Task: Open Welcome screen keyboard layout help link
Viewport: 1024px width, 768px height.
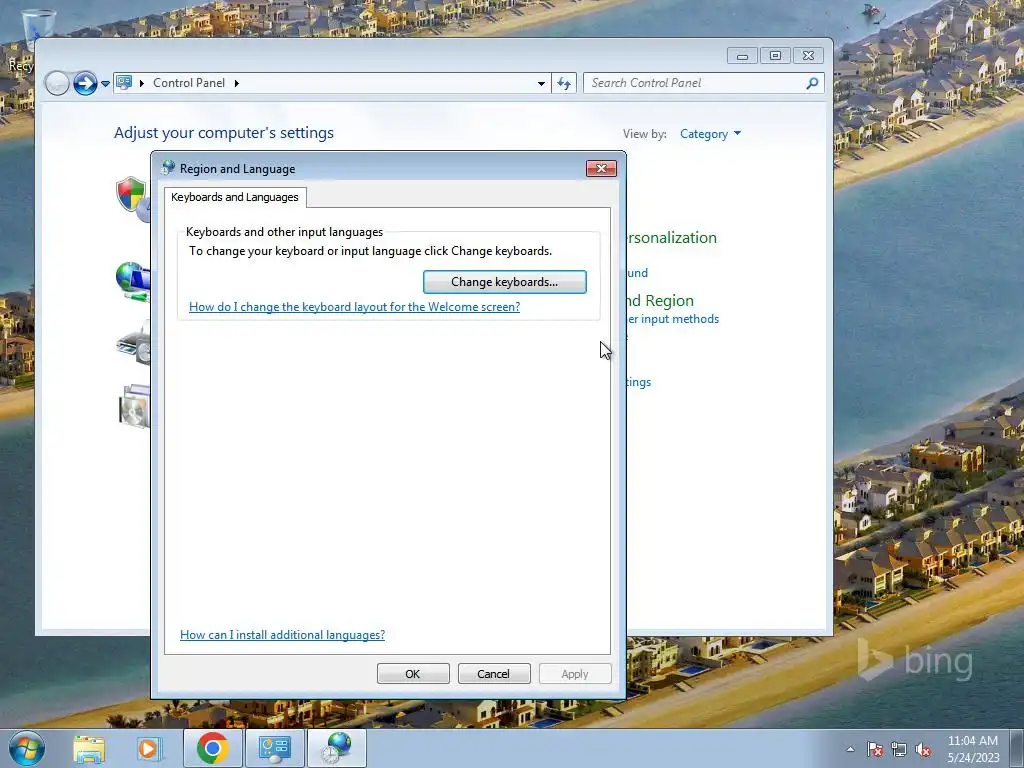Action: (354, 307)
